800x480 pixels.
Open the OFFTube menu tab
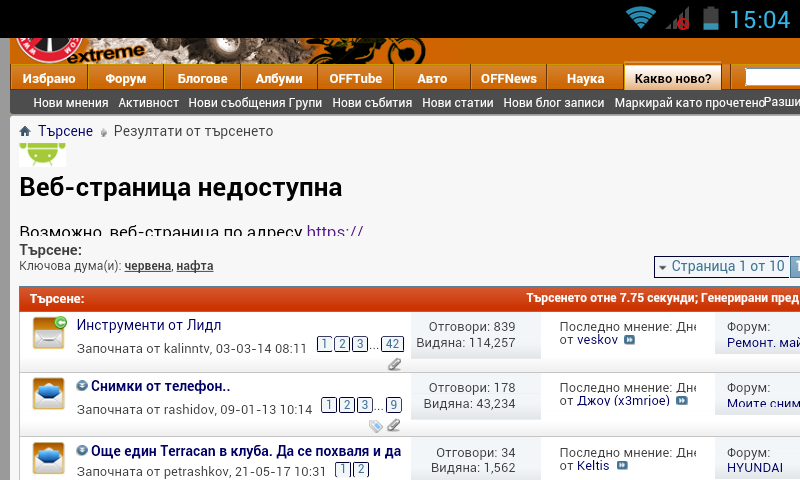[x=356, y=78]
